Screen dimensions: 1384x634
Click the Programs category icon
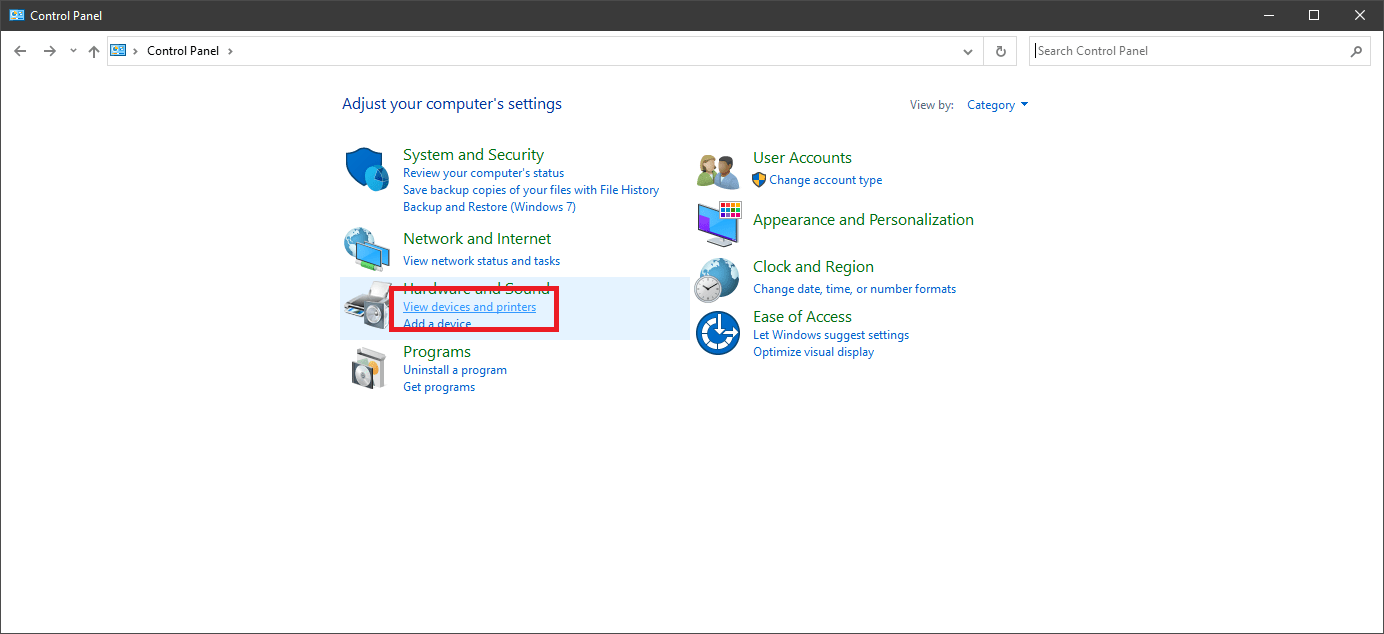pyautogui.click(x=367, y=367)
